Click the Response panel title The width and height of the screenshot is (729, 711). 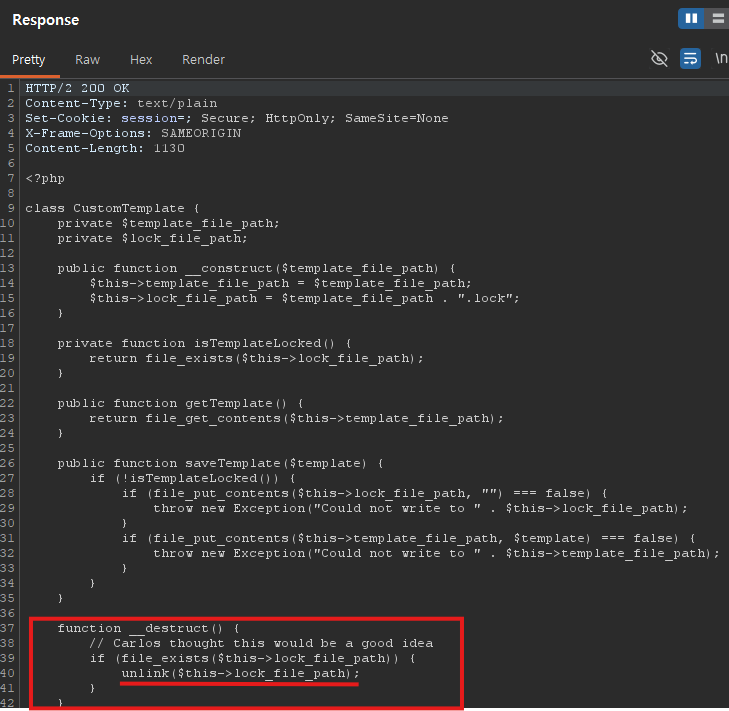coord(46,20)
